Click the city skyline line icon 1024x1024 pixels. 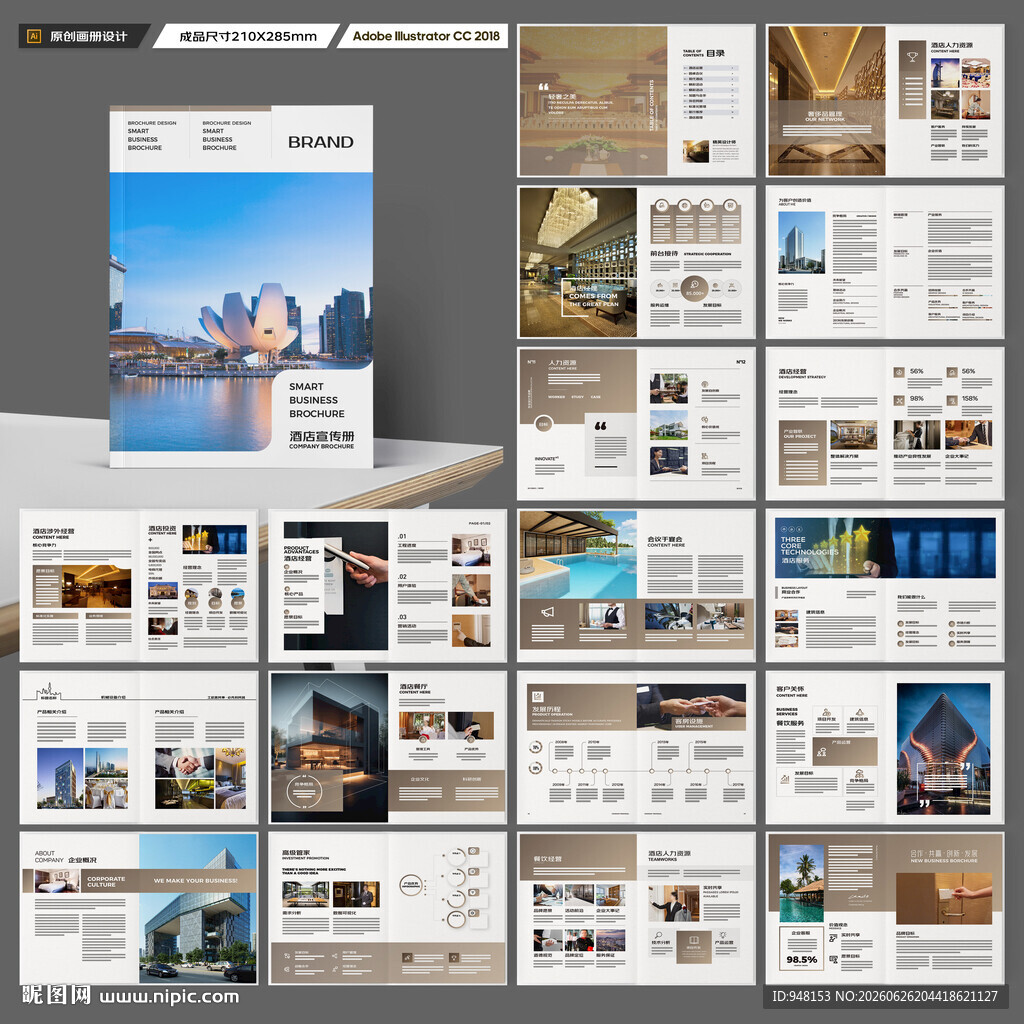coord(48,690)
